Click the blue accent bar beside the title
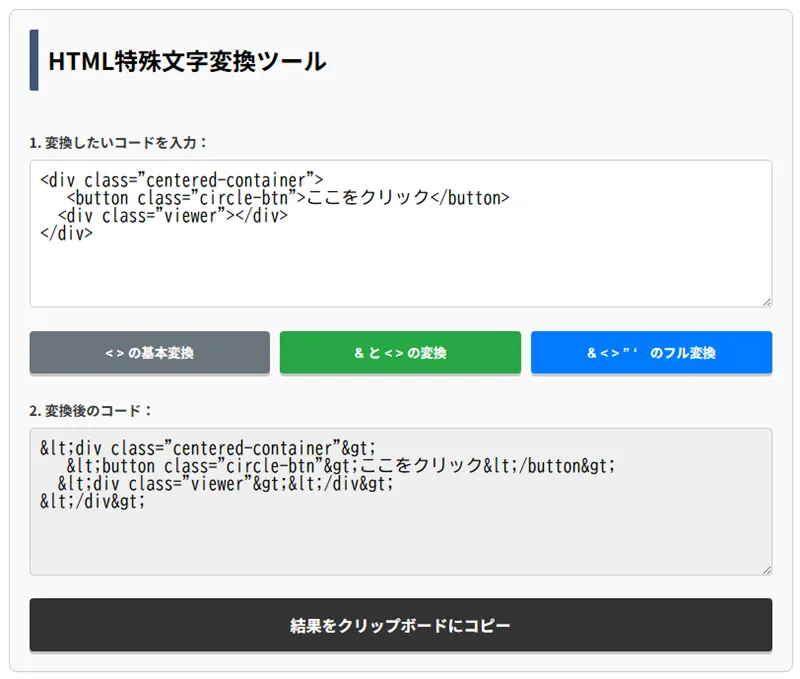The width and height of the screenshot is (800, 679). click(x=34, y=60)
